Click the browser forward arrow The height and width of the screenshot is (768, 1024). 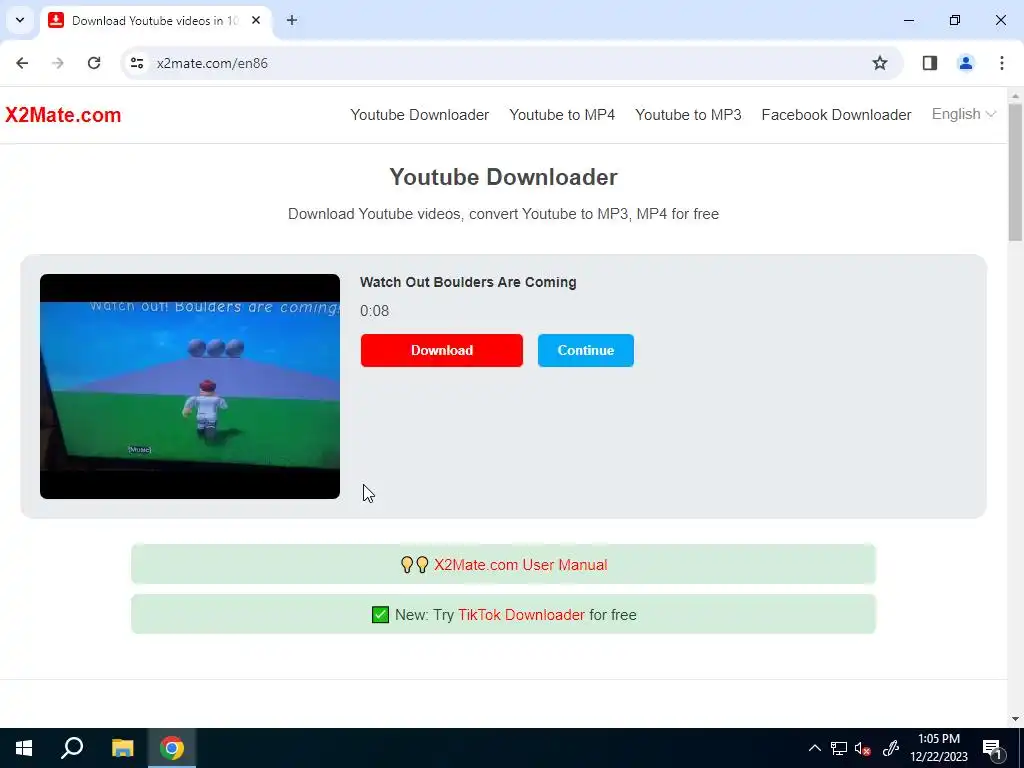tap(58, 63)
